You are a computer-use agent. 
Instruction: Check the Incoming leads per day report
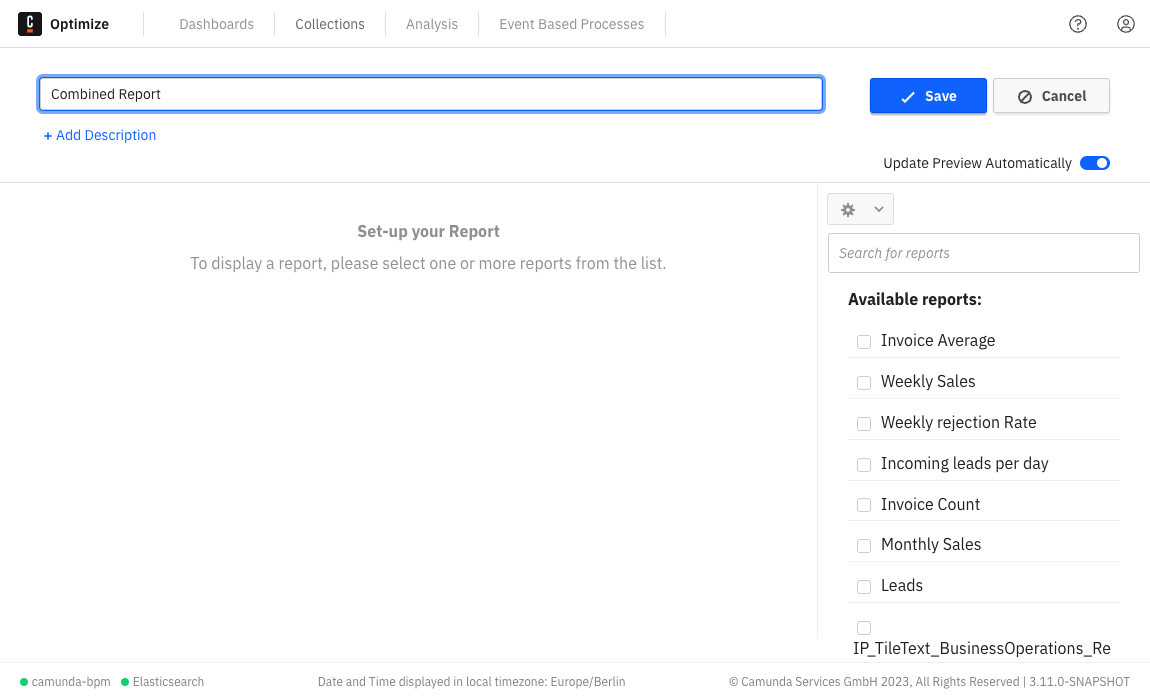click(864, 465)
